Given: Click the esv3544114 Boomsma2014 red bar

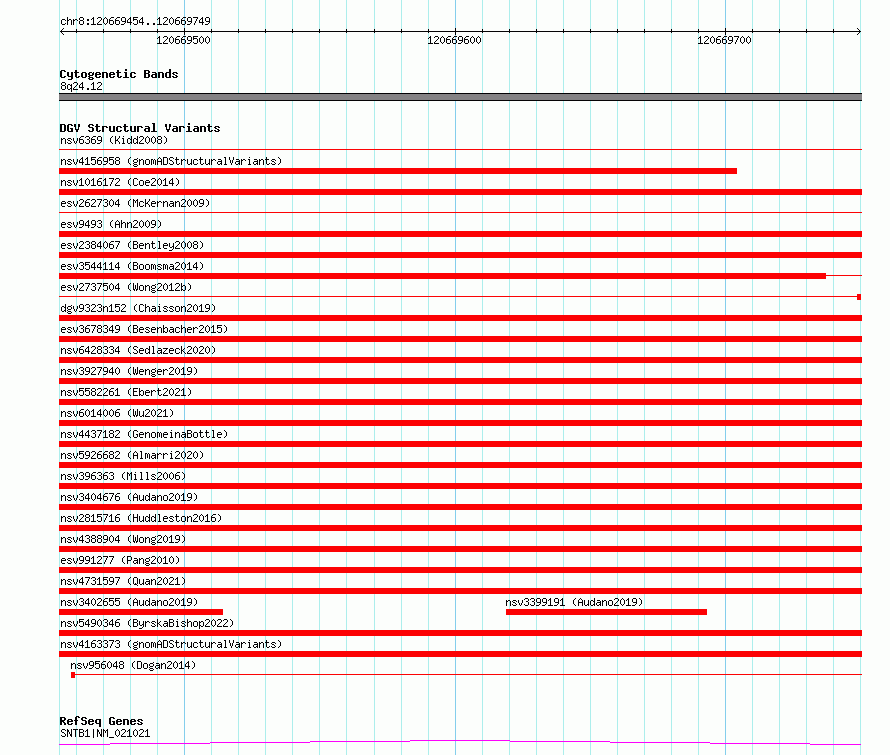Looking at the screenshot, I should 443,276.
